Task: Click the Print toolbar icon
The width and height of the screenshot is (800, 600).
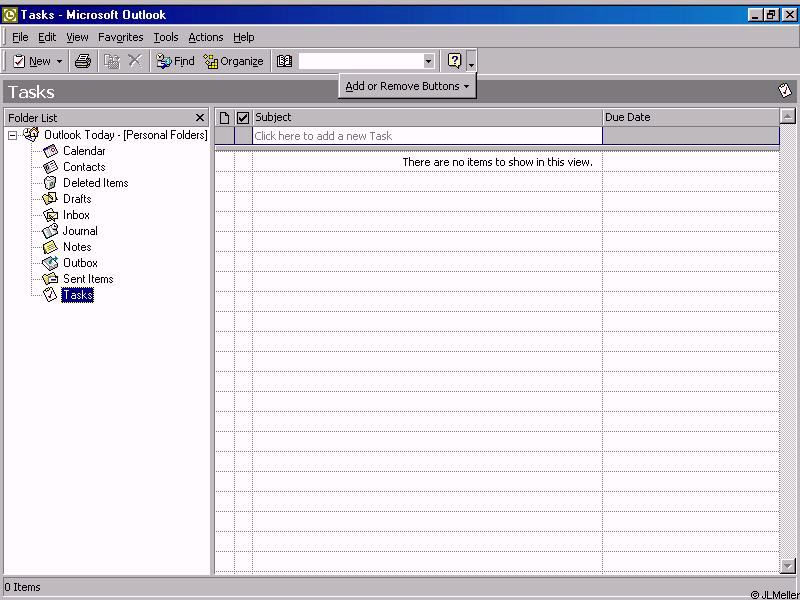Action: pyautogui.click(x=83, y=61)
